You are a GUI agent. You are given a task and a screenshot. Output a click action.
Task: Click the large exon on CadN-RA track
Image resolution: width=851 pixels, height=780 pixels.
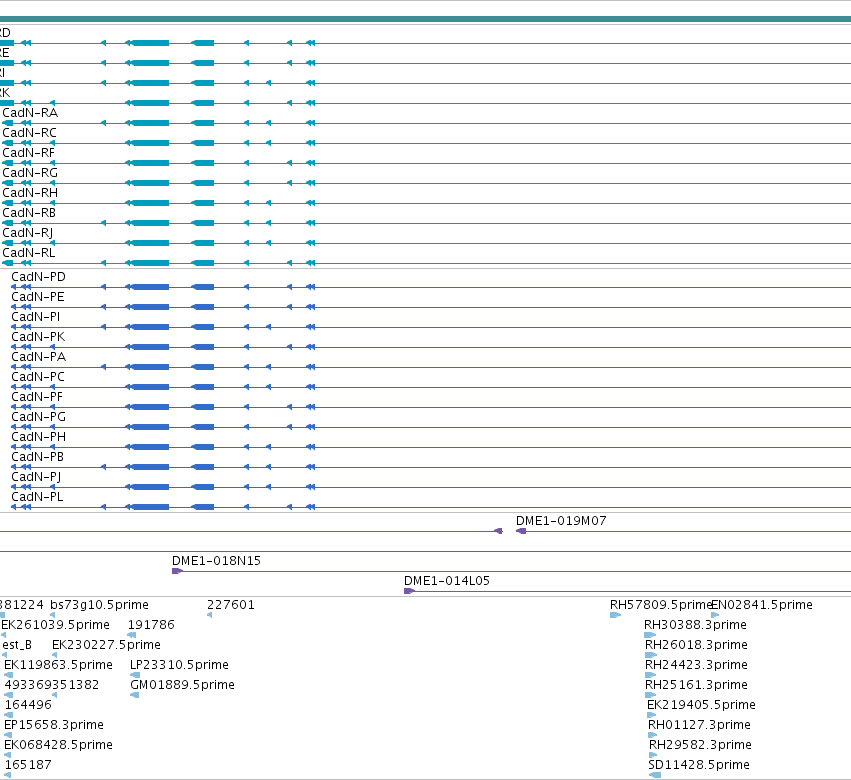(150, 123)
